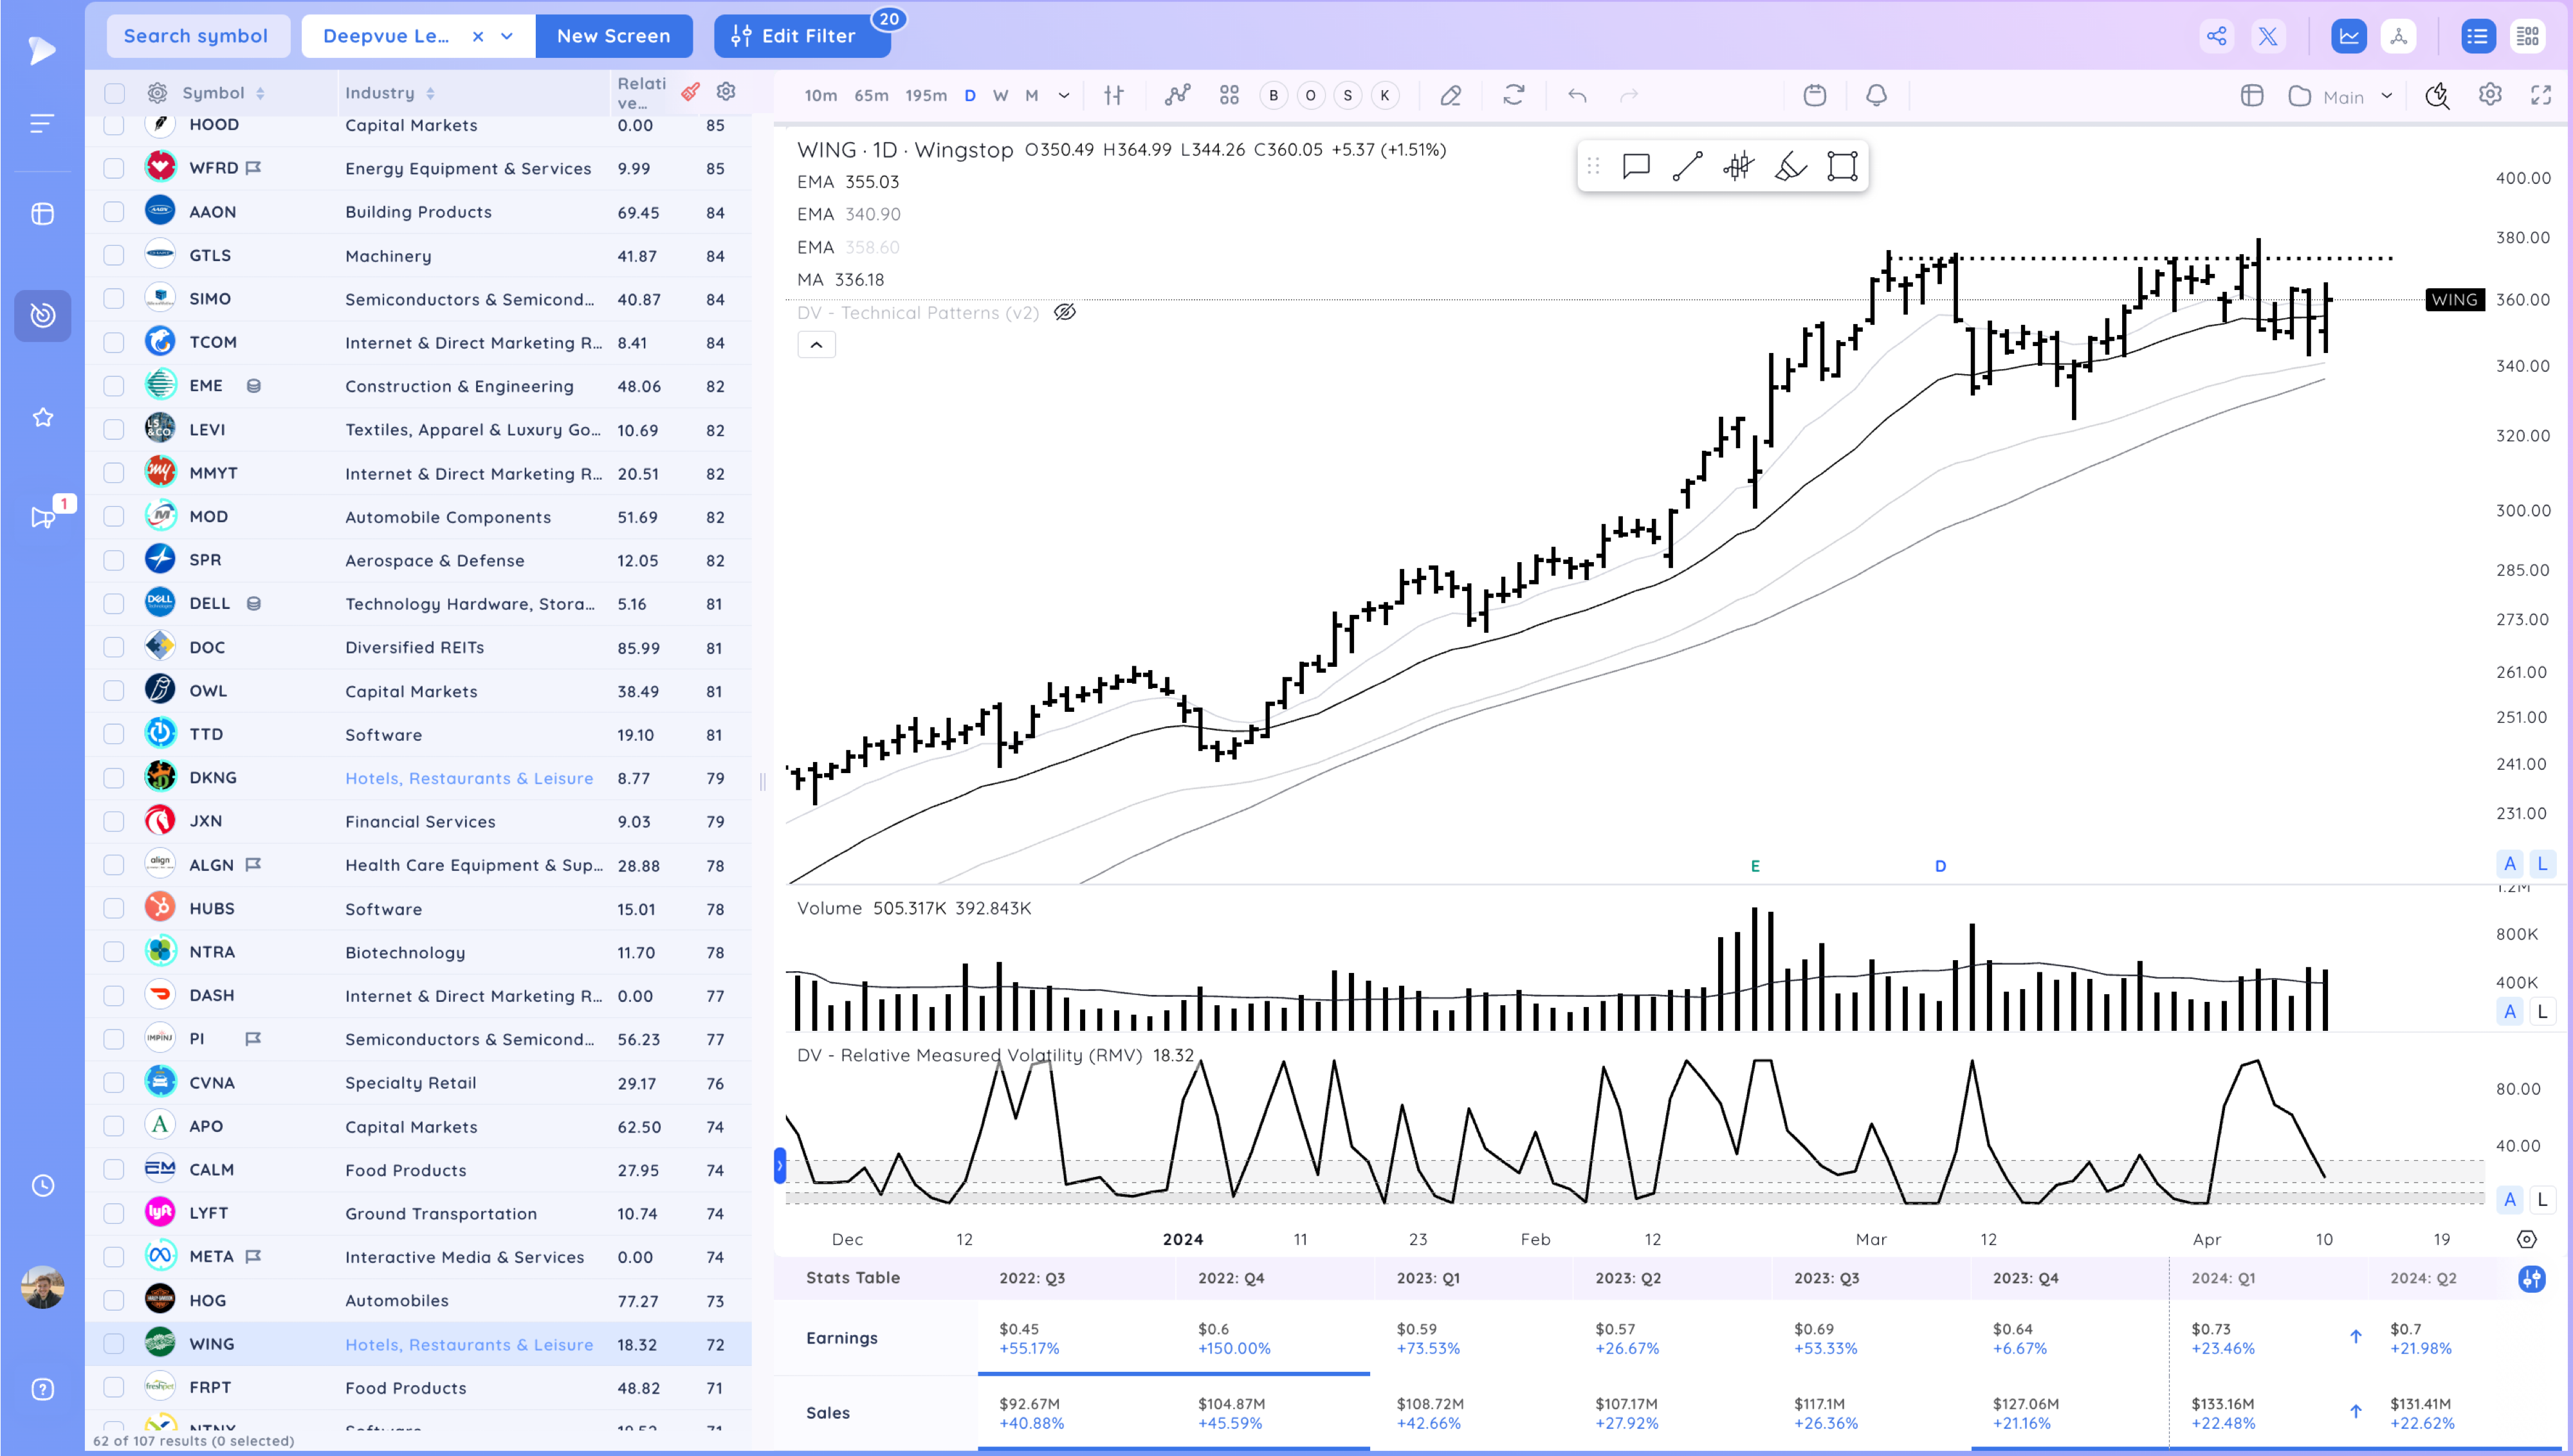Open chart settings gear icon
The width and height of the screenshot is (2573, 1456).
2490,95
